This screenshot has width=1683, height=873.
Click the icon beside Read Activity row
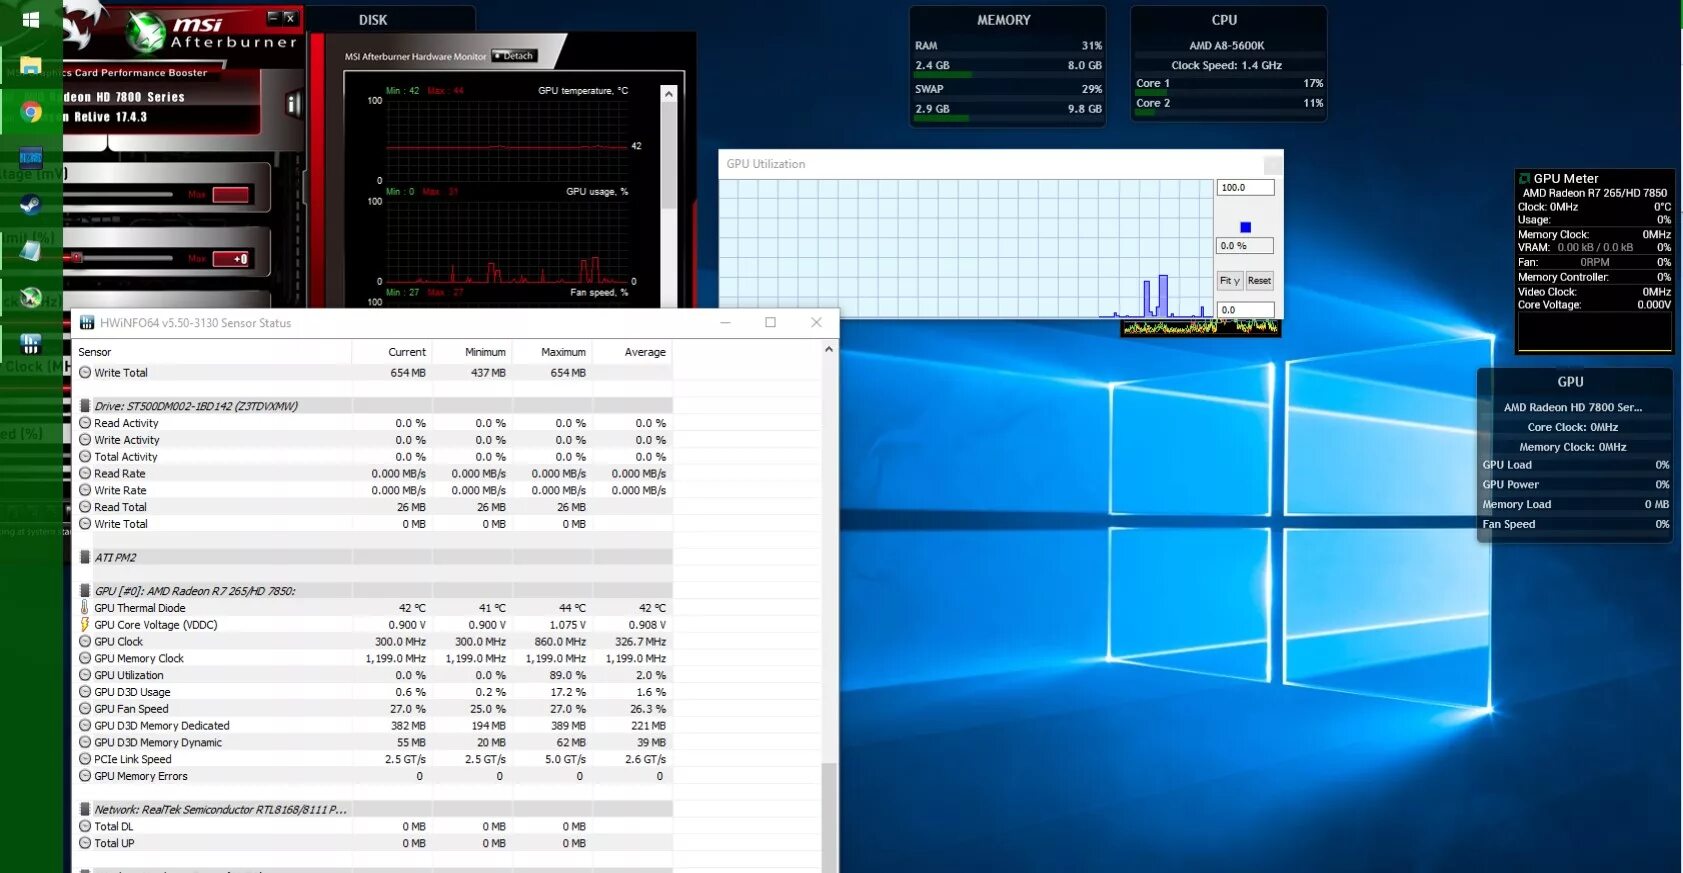click(85, 423)
